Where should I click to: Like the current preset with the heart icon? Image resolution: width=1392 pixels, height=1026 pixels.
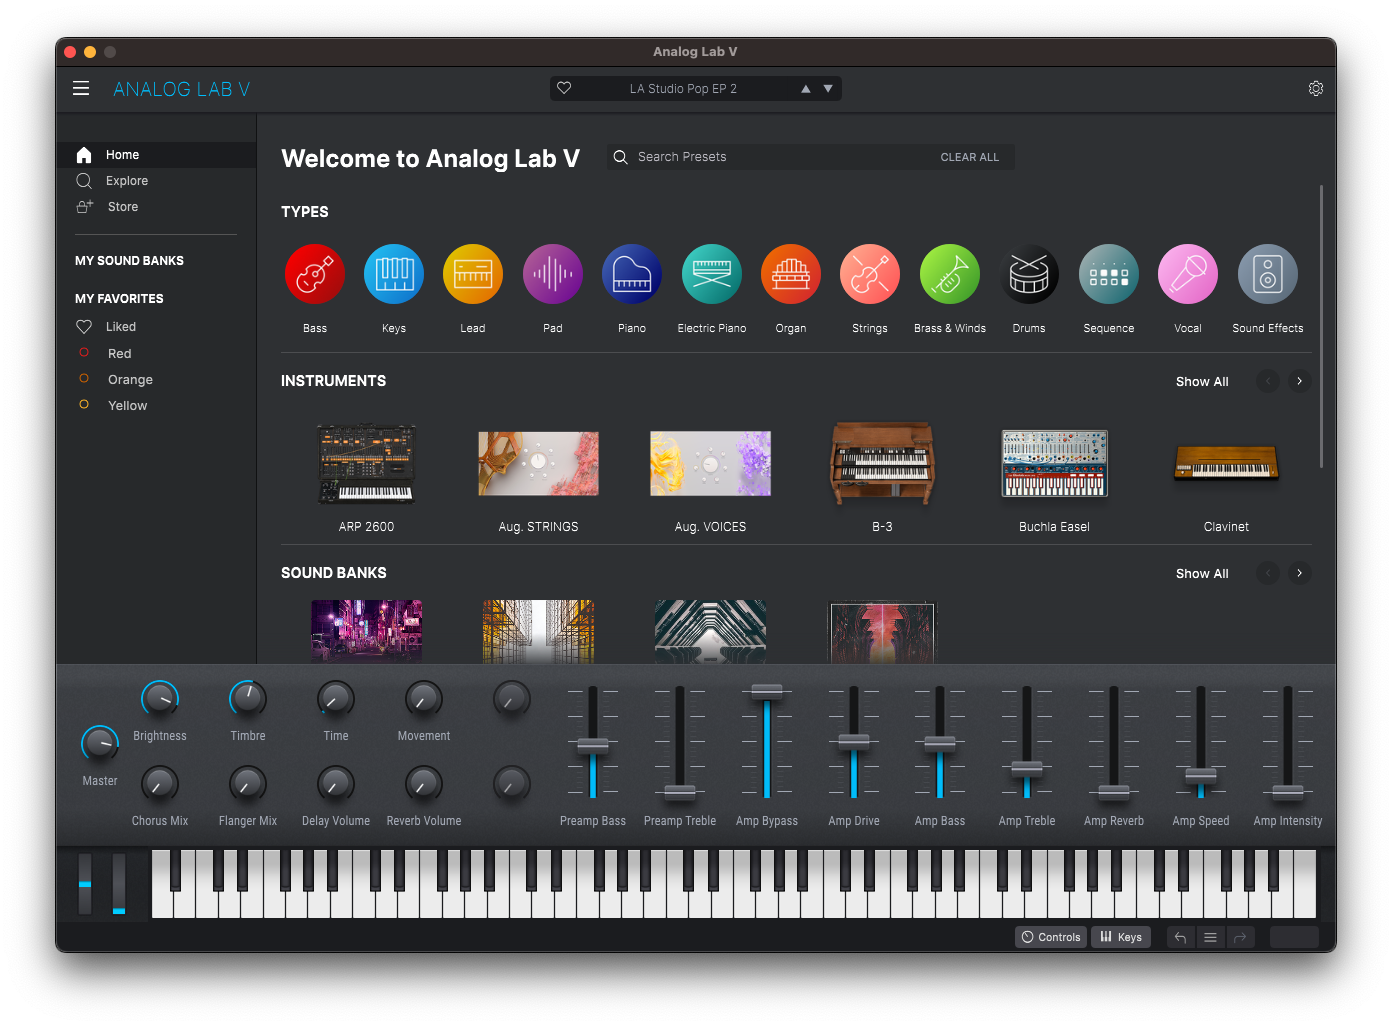click(564, 88)
